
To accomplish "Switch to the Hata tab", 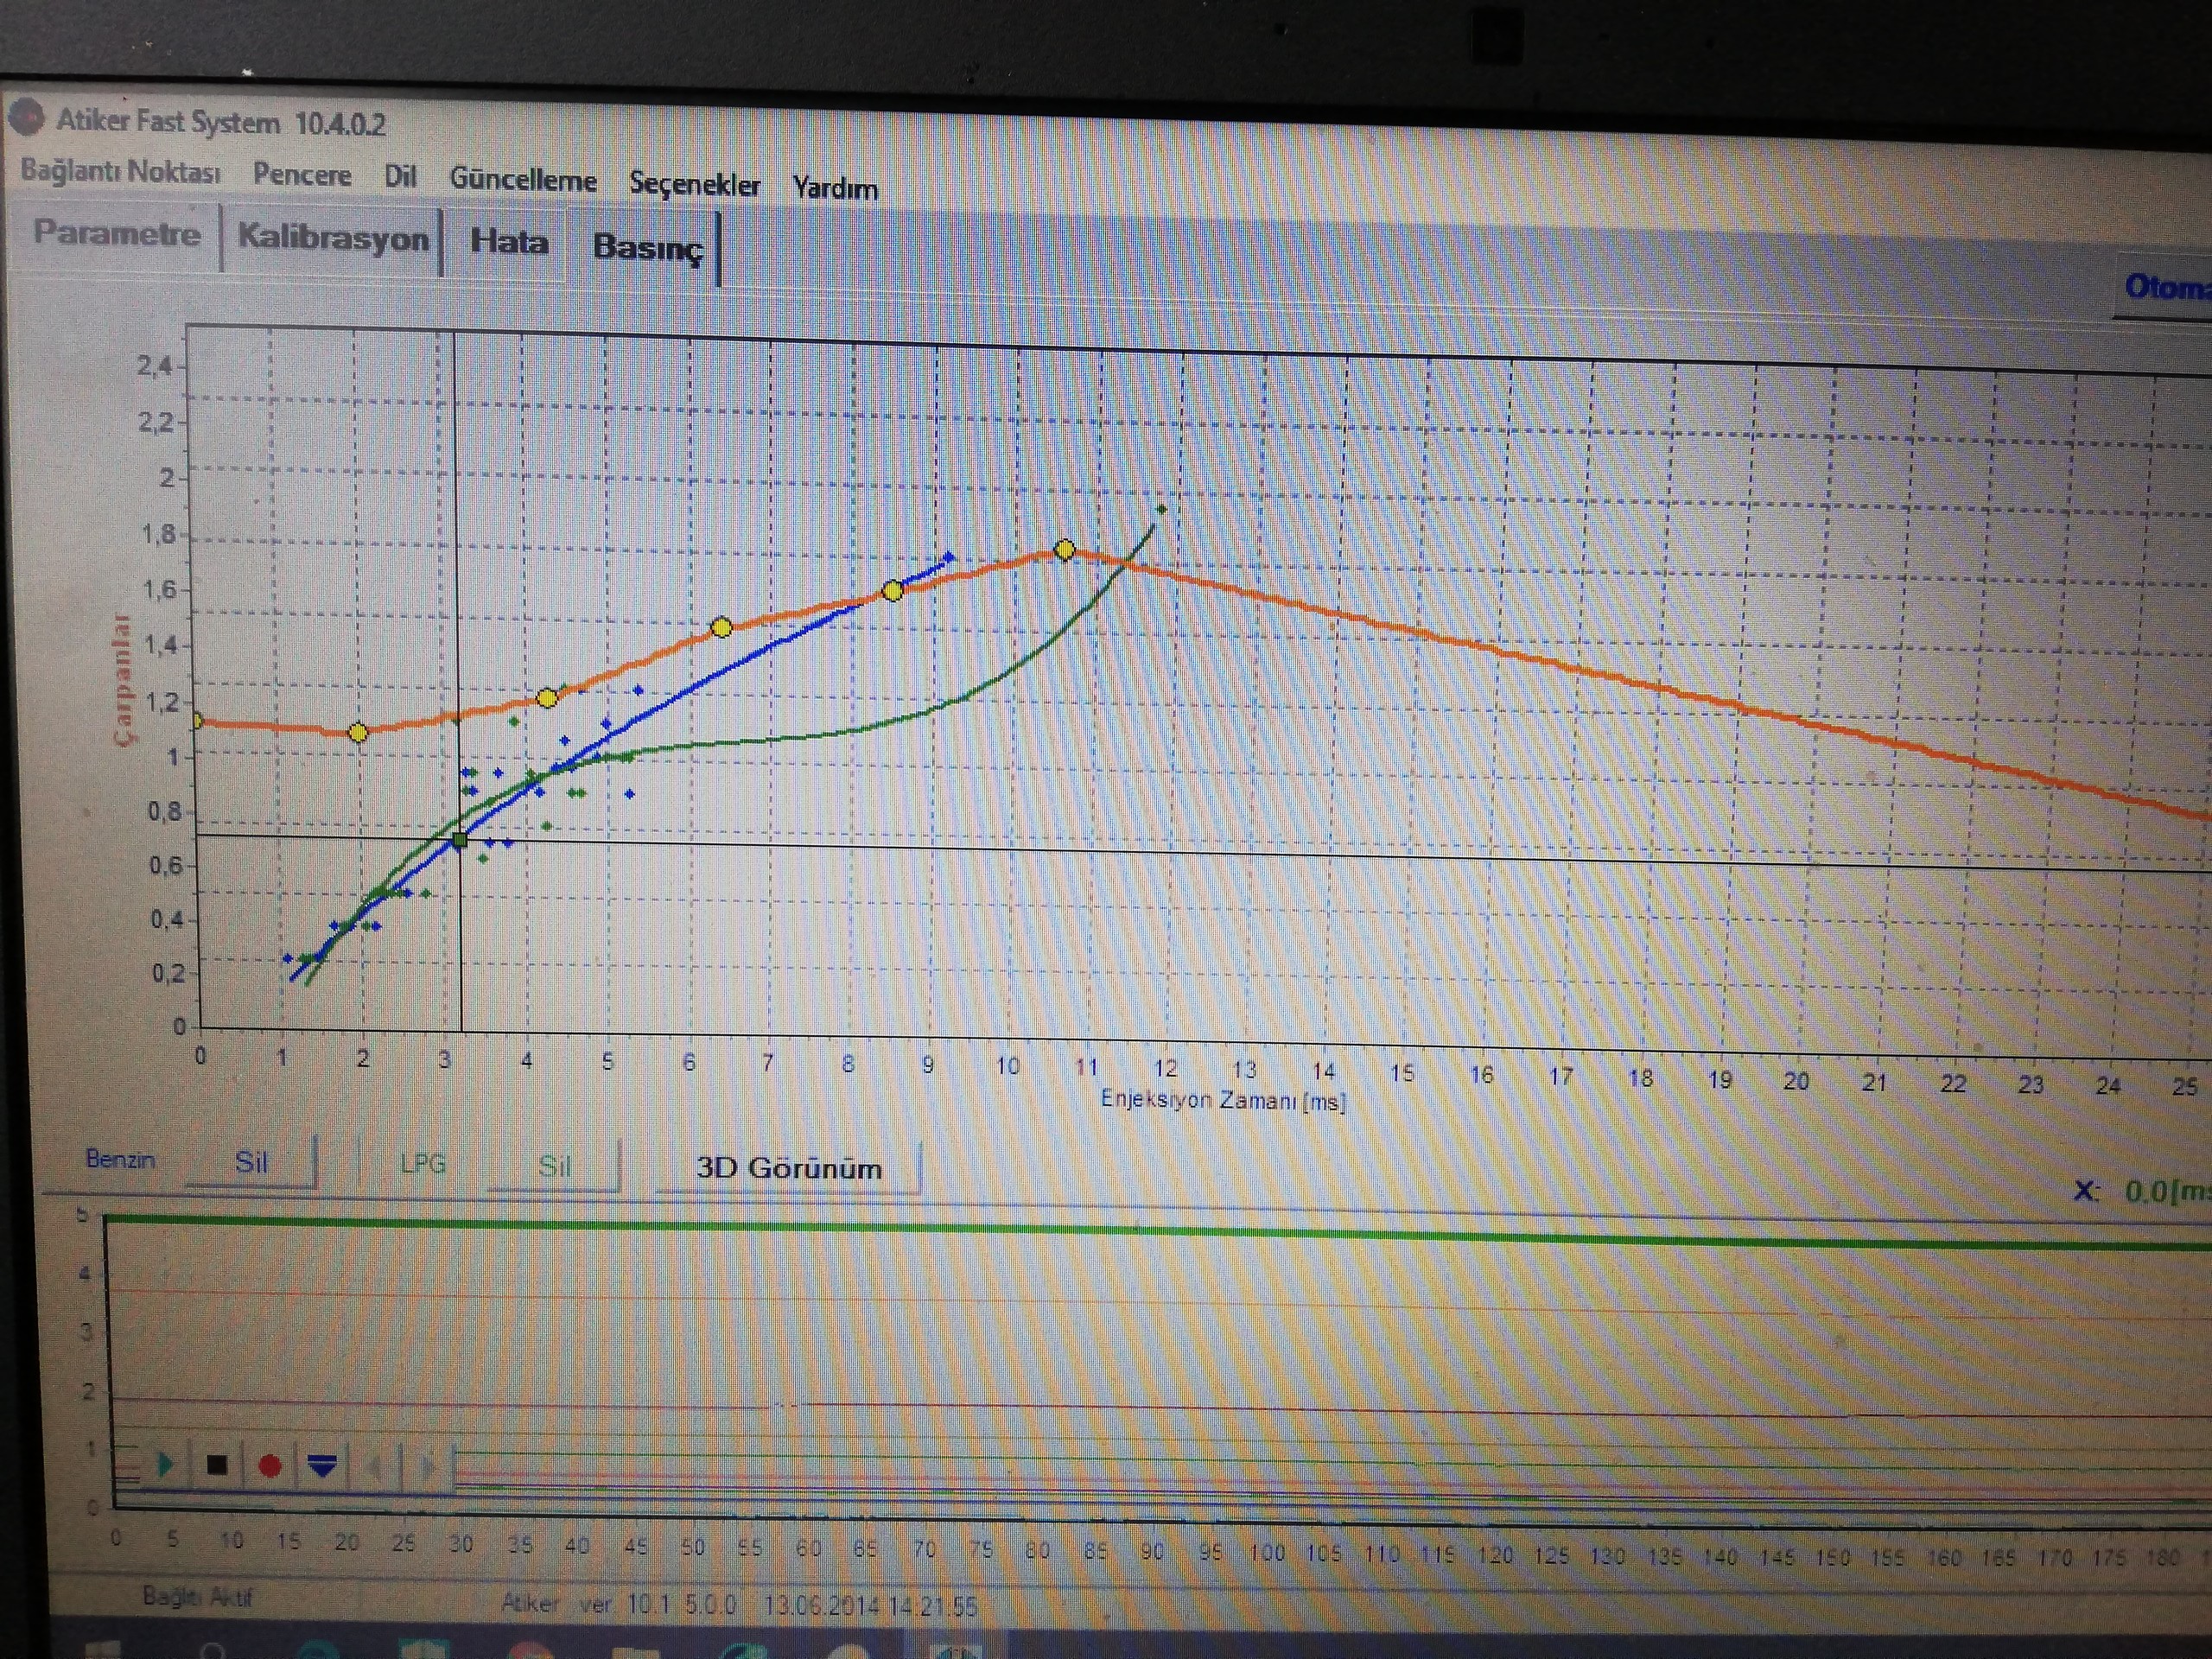I will [x=509, y=242].
